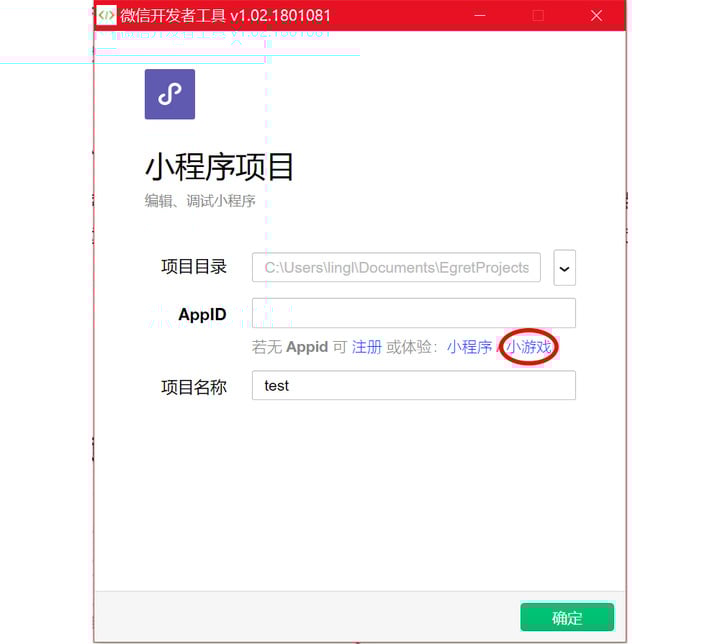Click the WeChat DevTools title bar icon
Viewport: 720px width, 644px height.
[106, 15]
